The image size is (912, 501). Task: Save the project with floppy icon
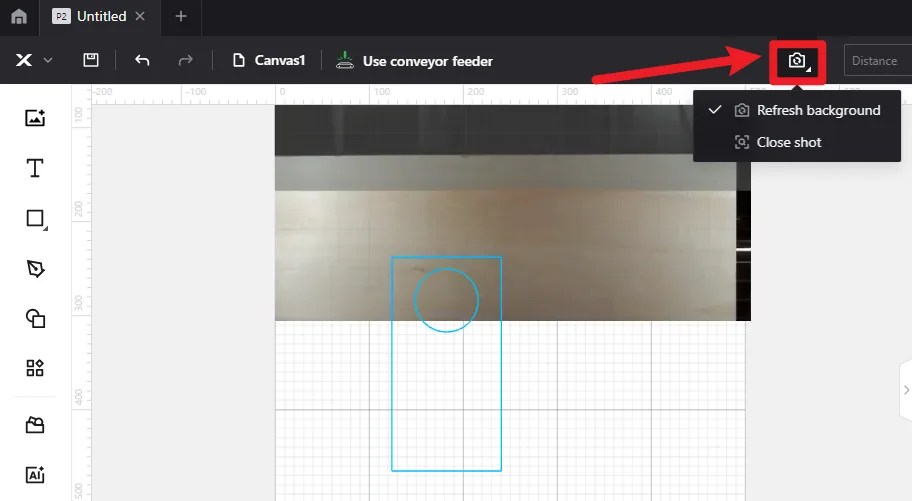click(x=91, y=60)
